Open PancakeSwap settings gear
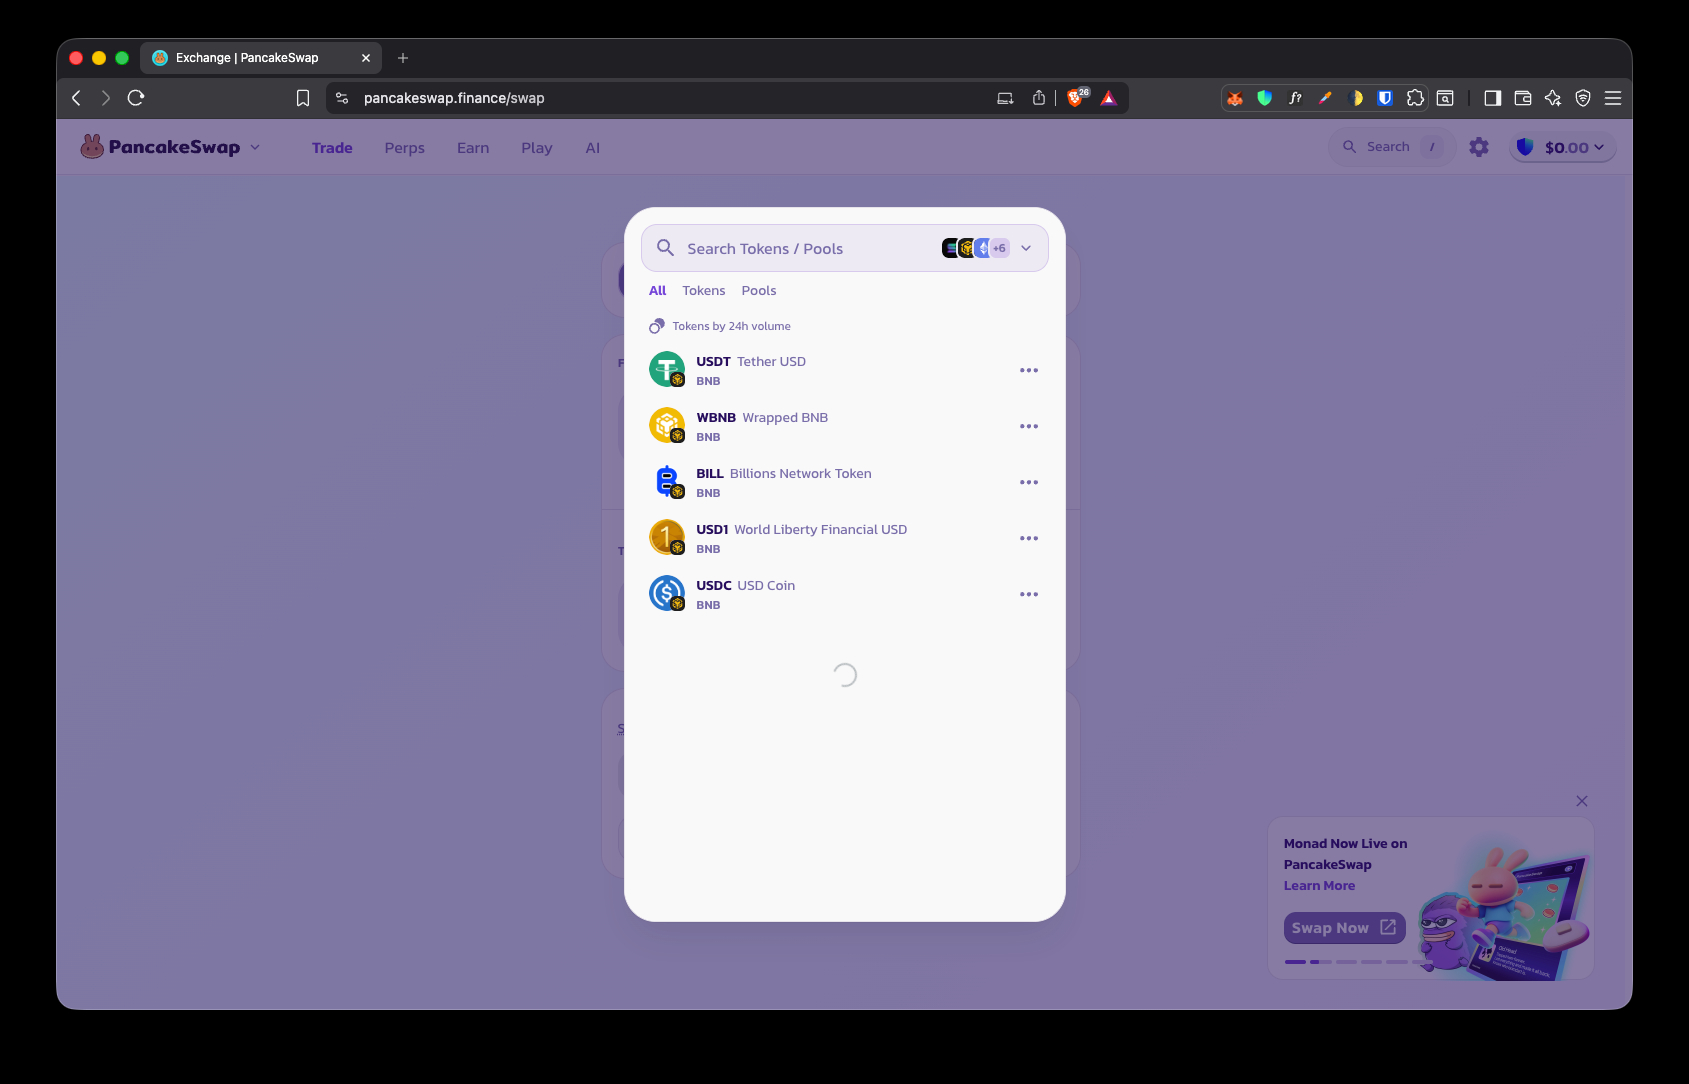This screenshot has height=1084, width=1689. (x=1479, y=147)
